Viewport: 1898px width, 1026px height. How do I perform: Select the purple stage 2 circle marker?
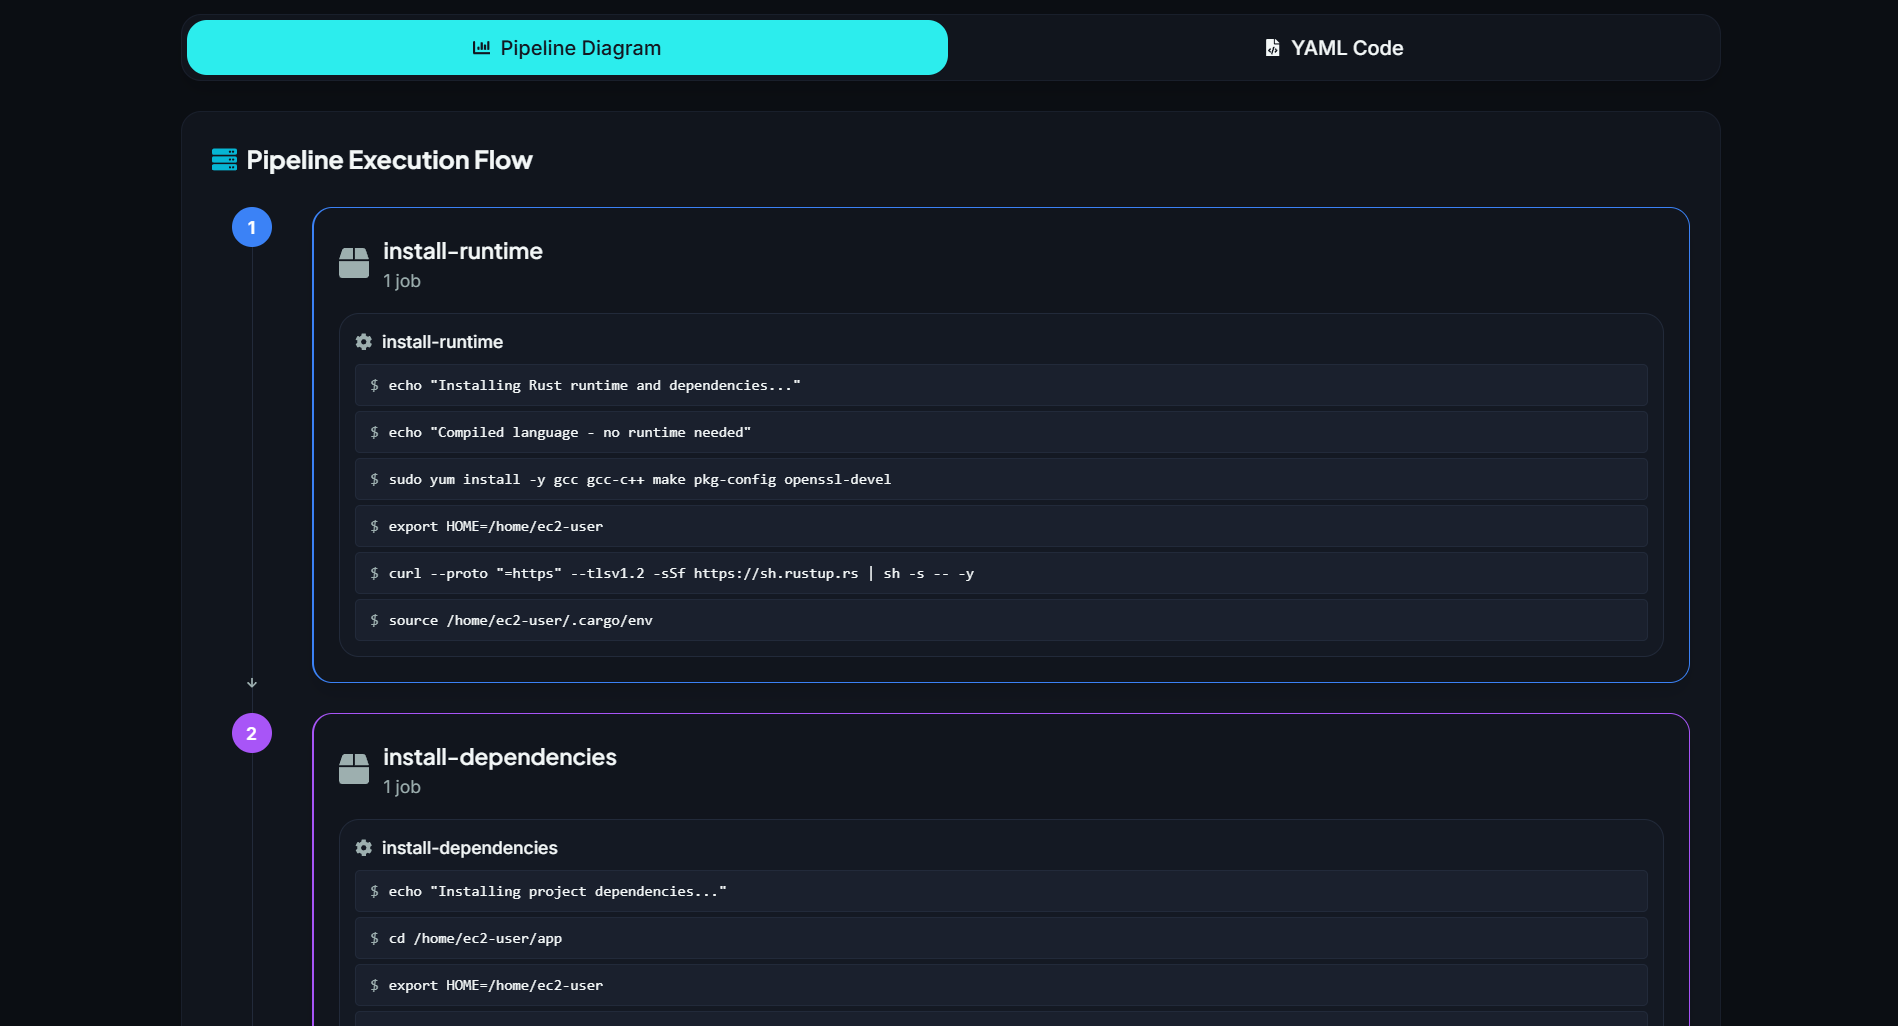[252, 733]
